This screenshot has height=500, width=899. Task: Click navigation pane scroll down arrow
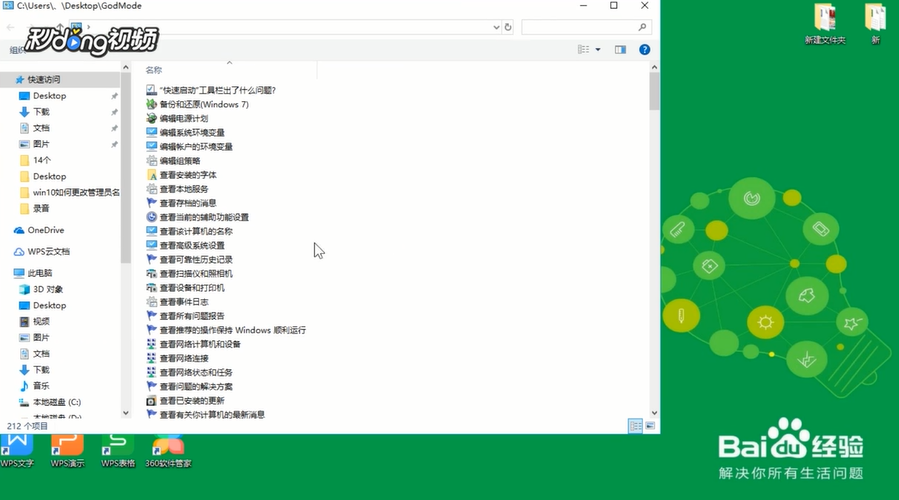[x=126, y=413]
